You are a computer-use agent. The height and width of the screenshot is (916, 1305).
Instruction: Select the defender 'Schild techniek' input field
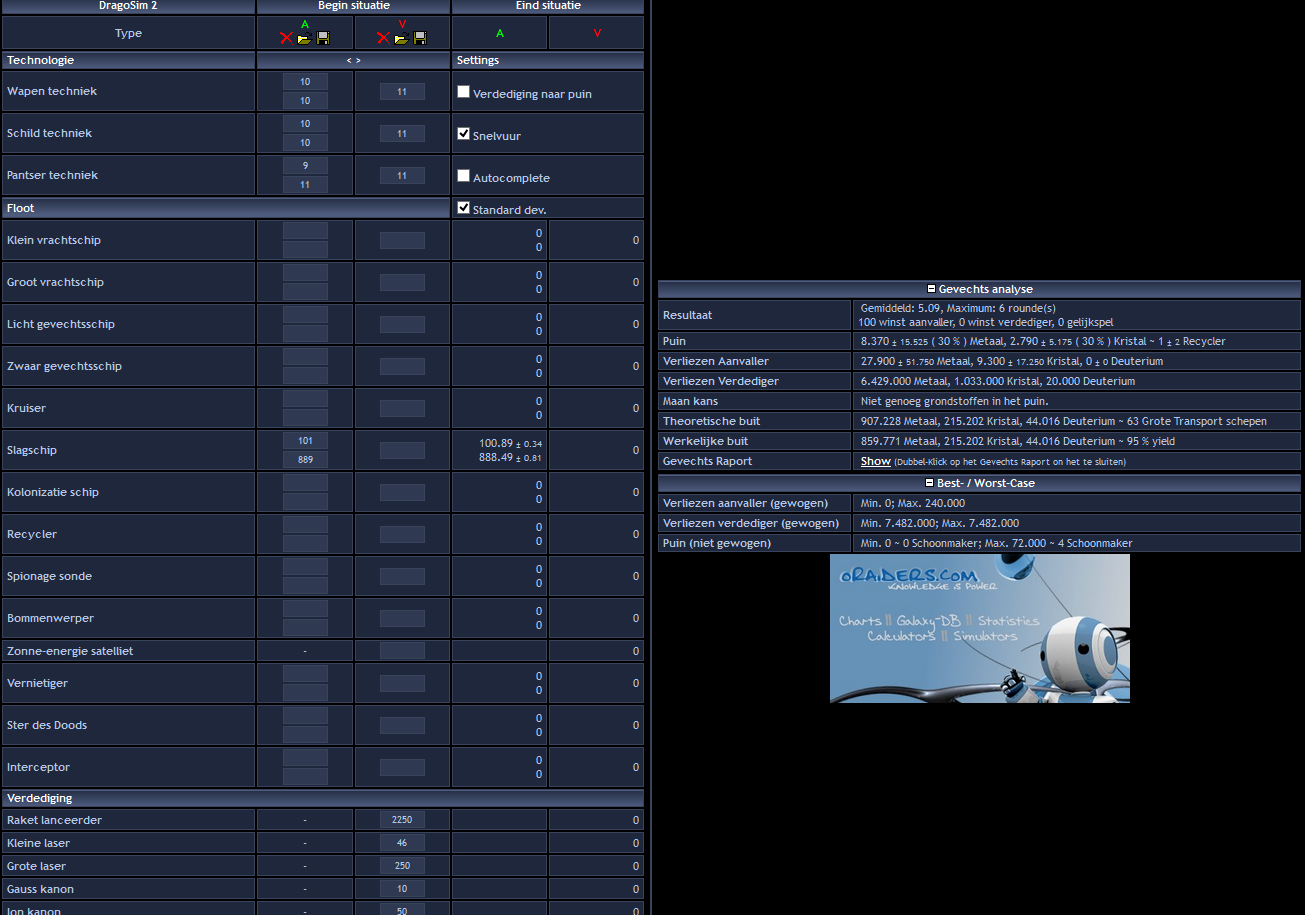tap(402, 134)
